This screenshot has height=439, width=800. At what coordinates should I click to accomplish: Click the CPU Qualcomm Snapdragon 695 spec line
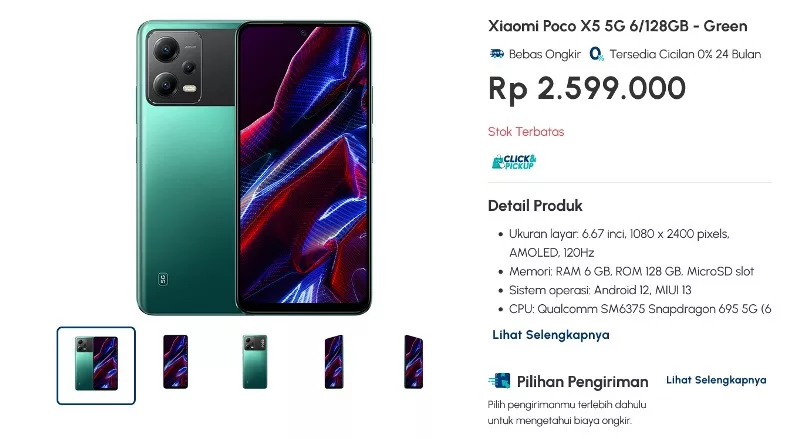[640, 309]
